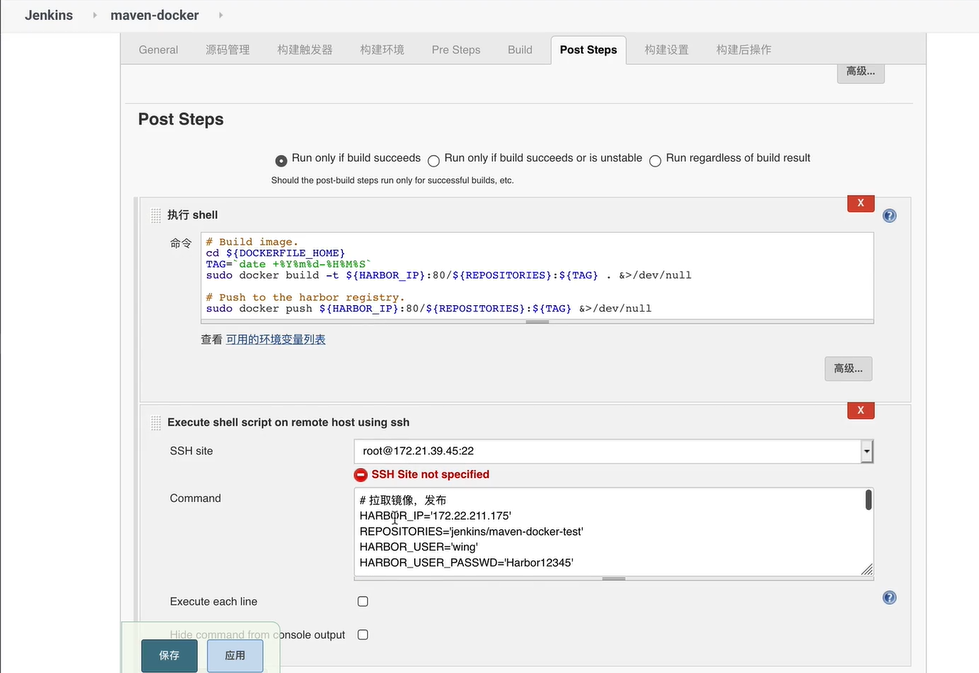979x673 pixels.
Task: Click the TAG=`date line
Action: (x=288, y=264)
